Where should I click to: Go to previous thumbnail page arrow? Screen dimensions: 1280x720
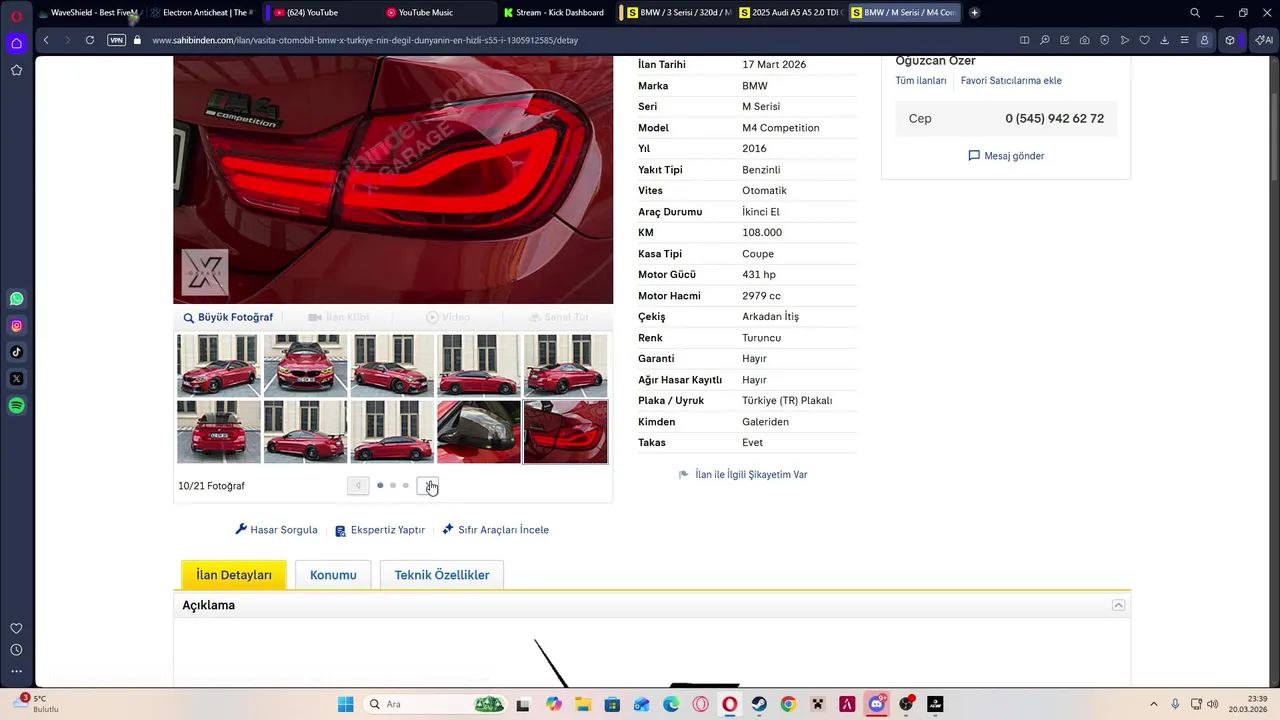(x=358, y=486)
